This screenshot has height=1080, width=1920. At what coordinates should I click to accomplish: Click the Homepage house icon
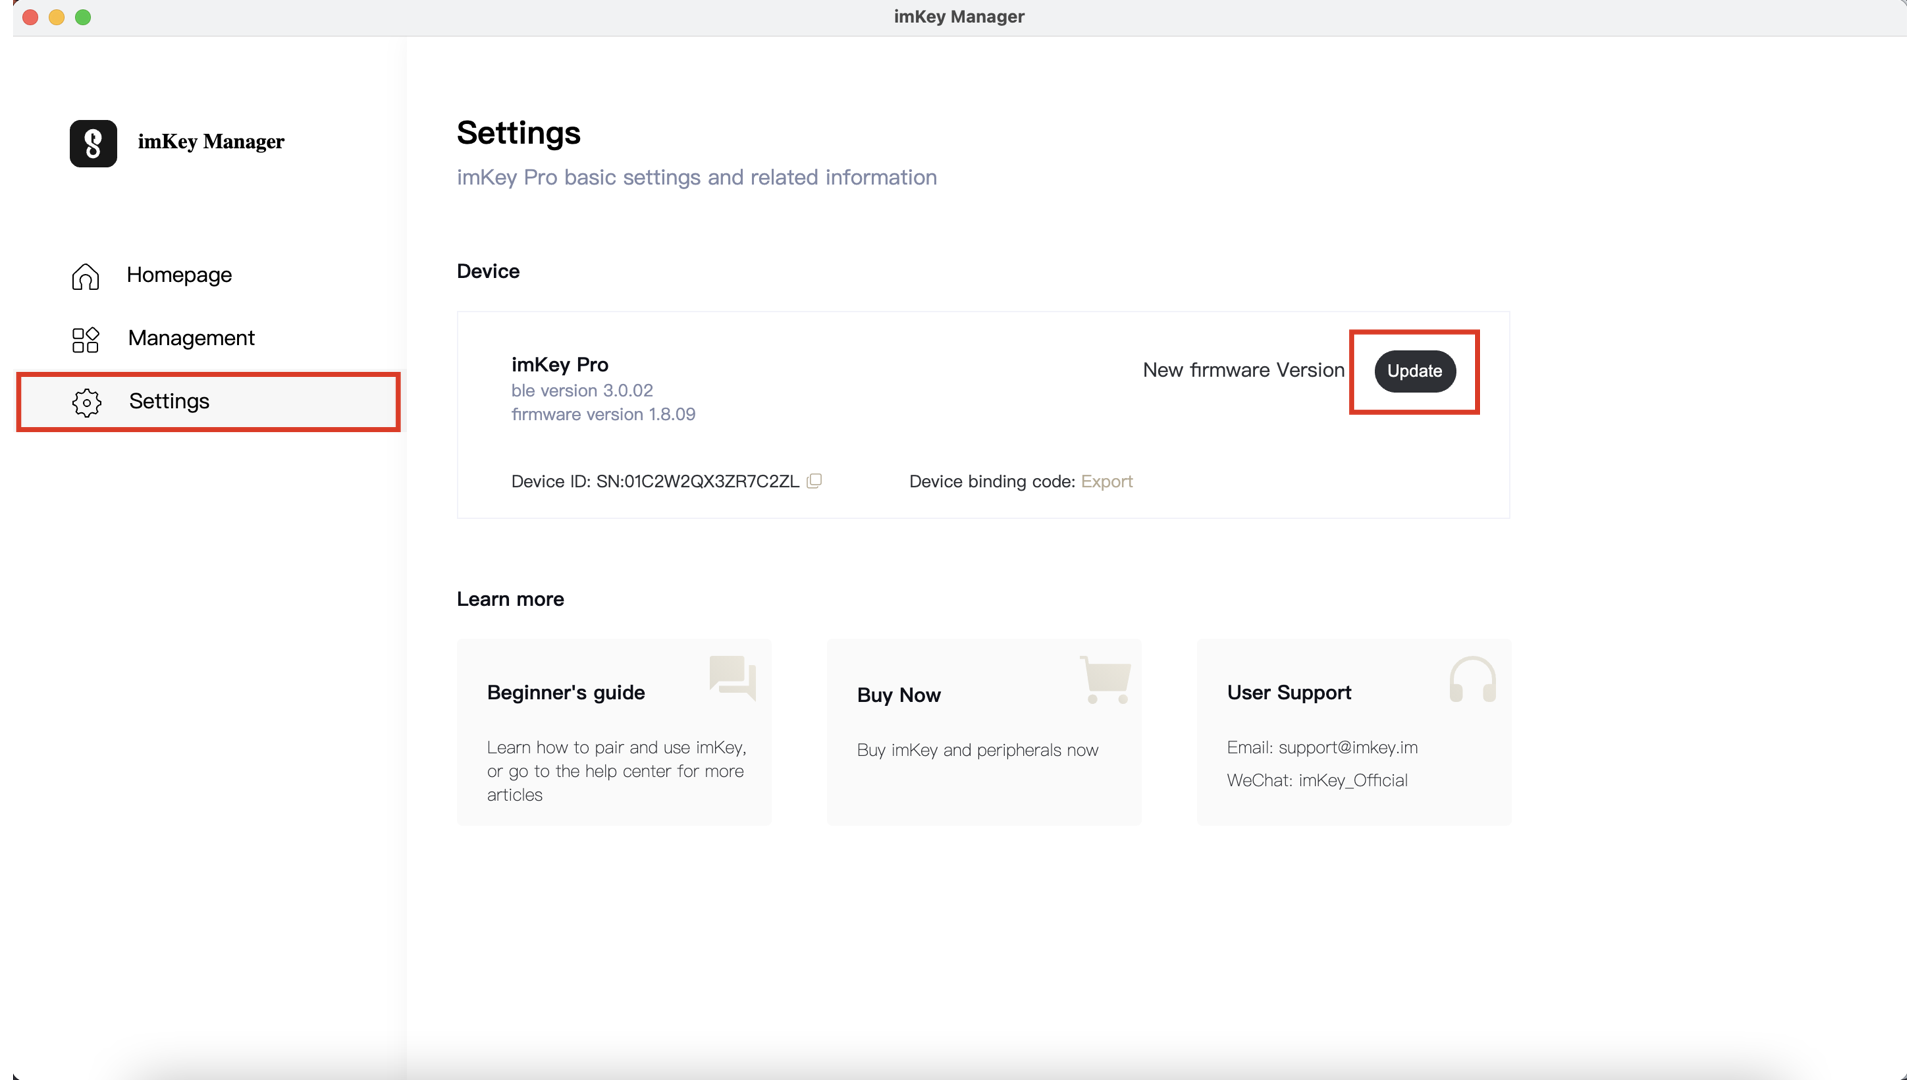[85, 276]
